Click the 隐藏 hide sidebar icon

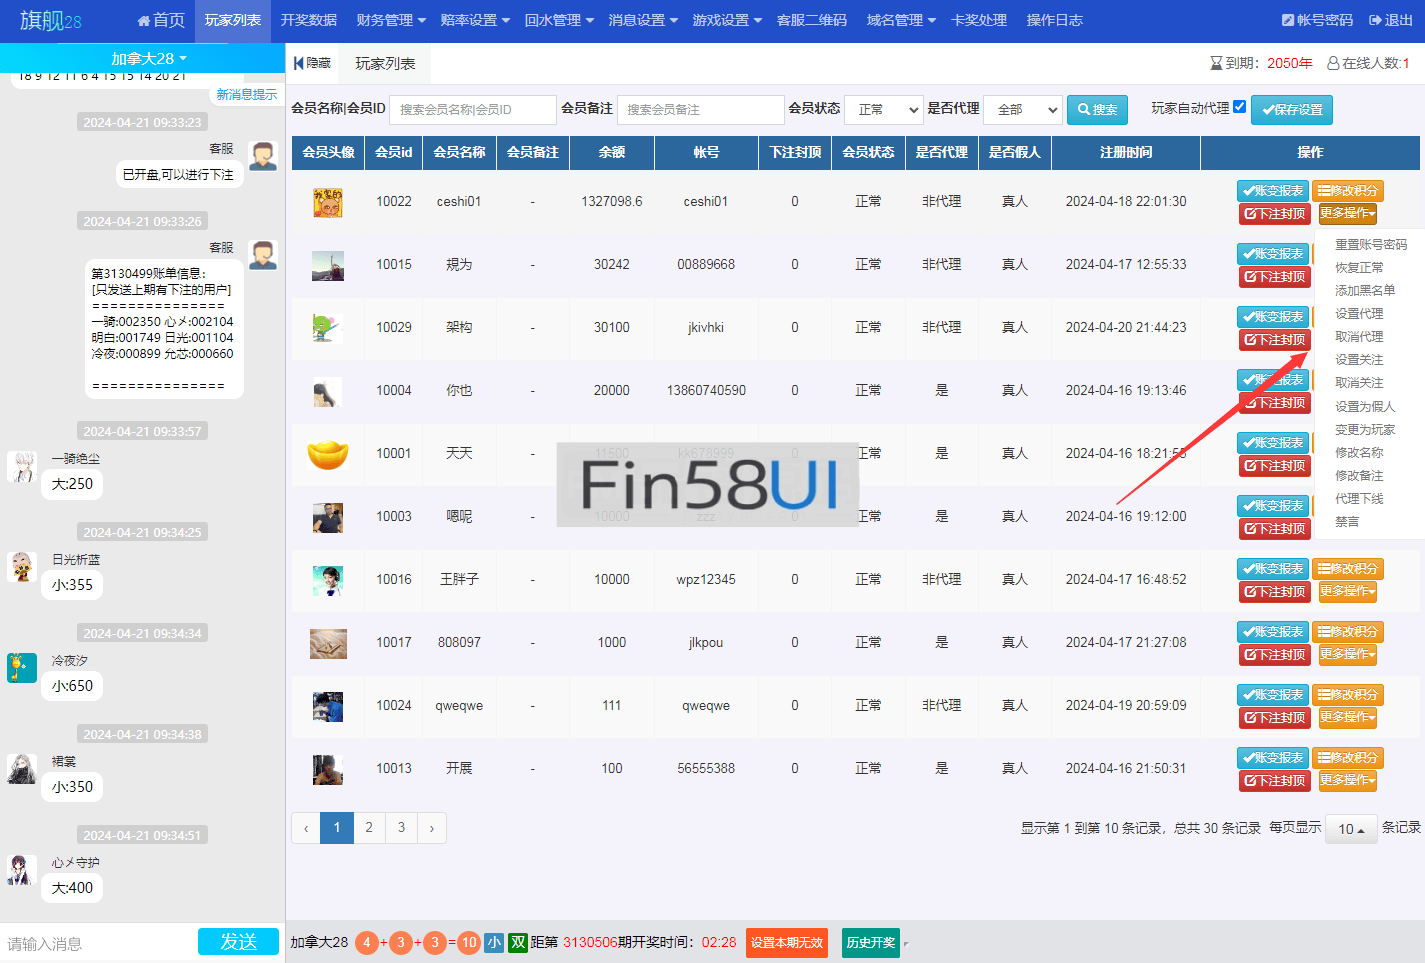tap(299, 63)
